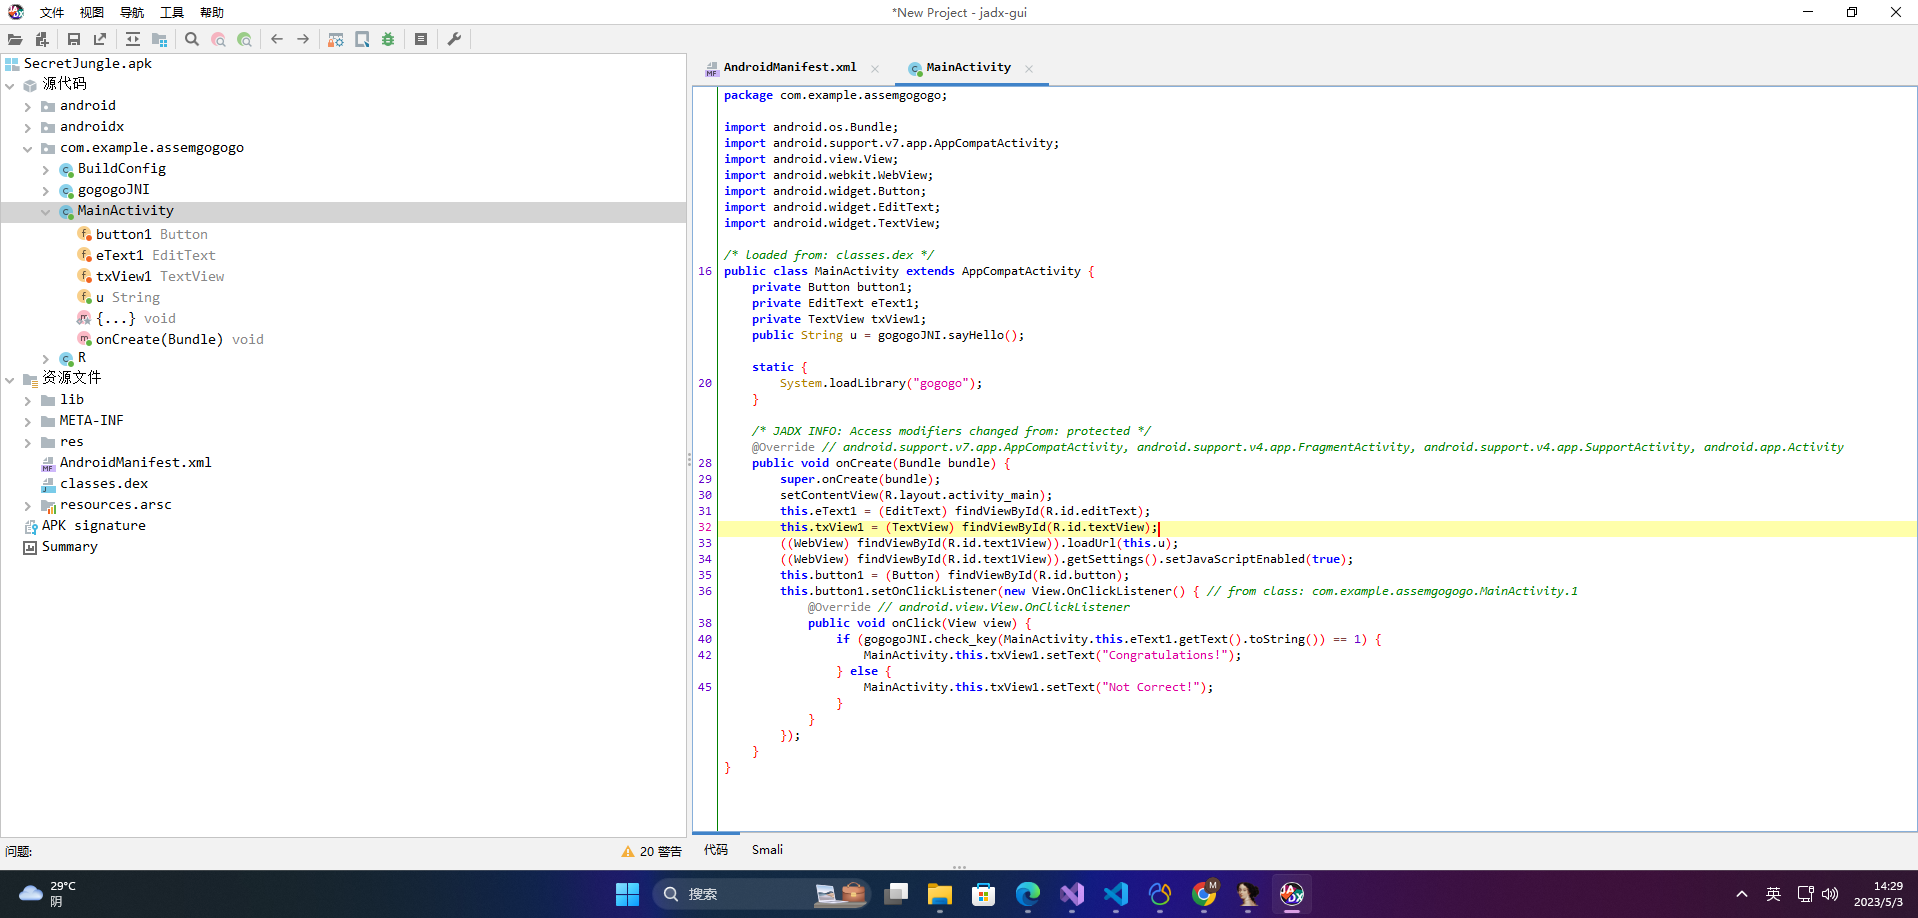The image size is (1918, 918).
Task: Select the static {...} void initializer
Action: click(x=127, y=318)
